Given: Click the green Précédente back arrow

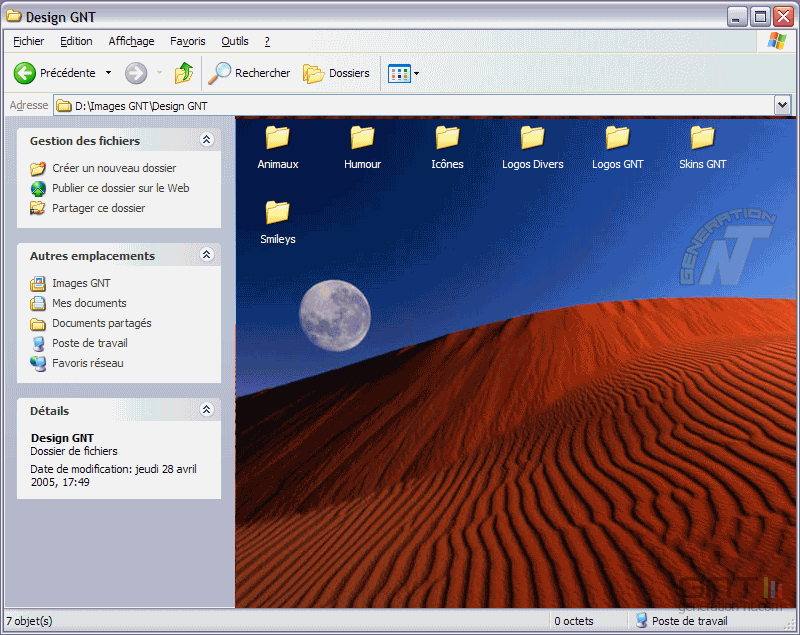Looking at the screenshot, I should (x=25, y=73).
